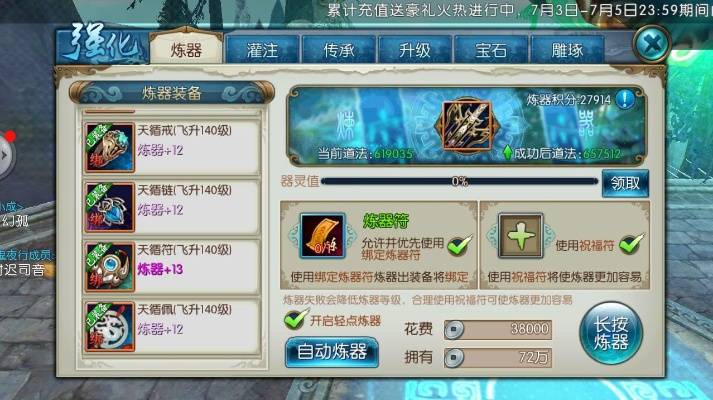Select the 天循符 talisman equipment icon
Image resolution: width=713 pixels, height=400 pixels.
[x=110, y=267]
